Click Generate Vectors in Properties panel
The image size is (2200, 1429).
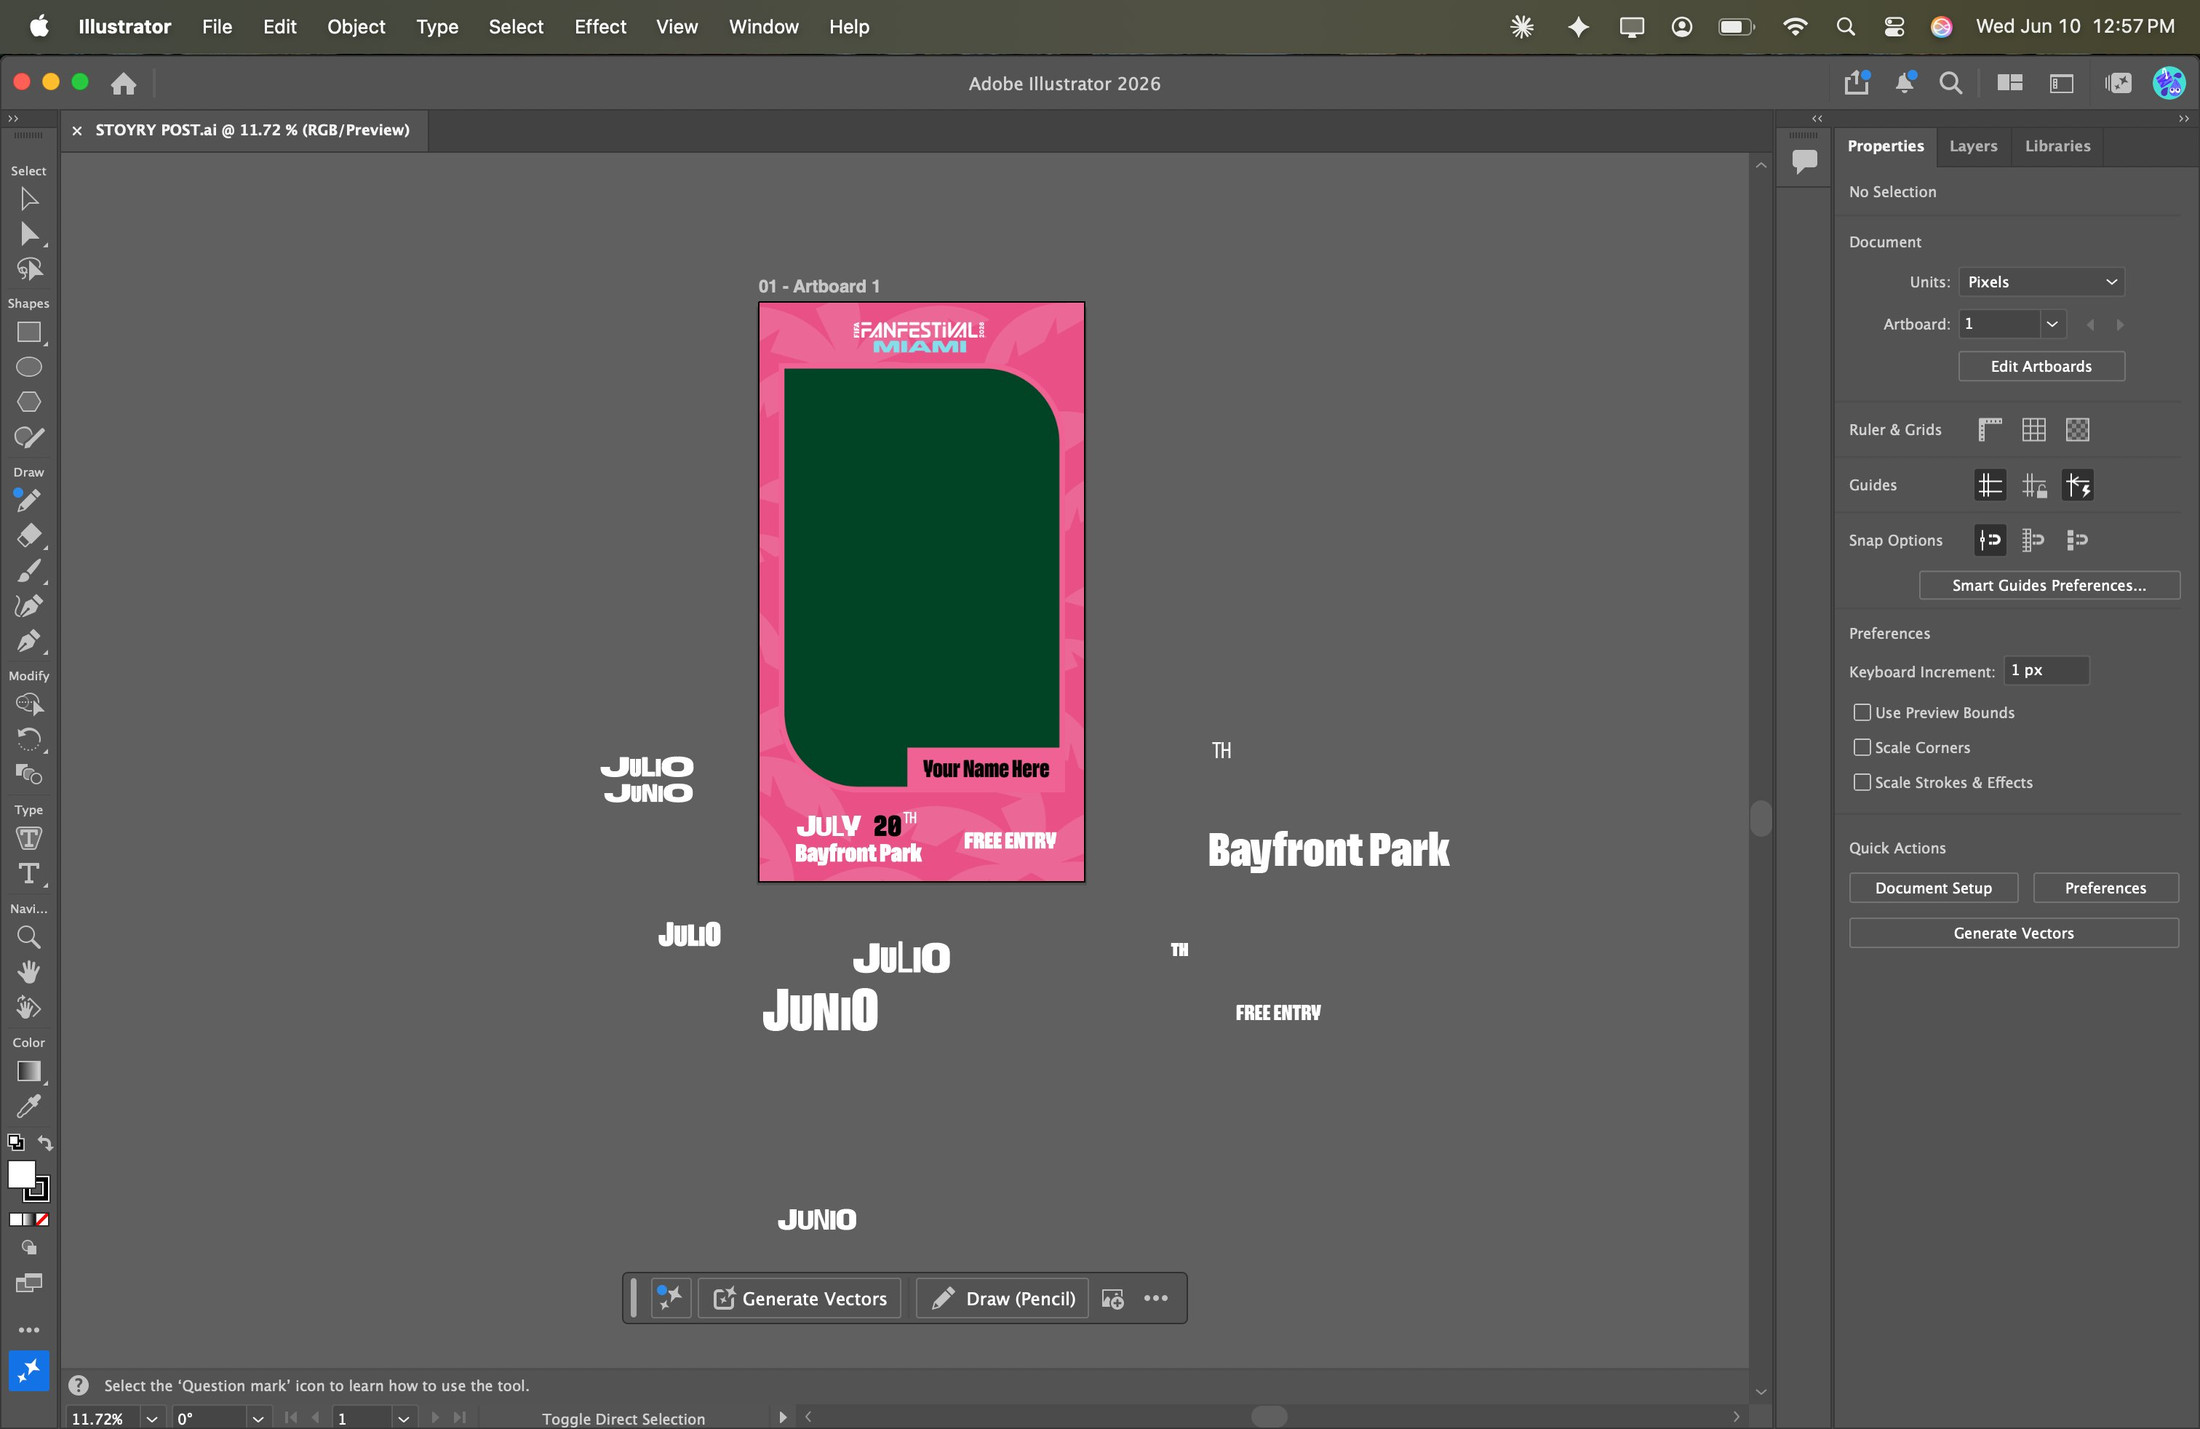(2013, 933)
